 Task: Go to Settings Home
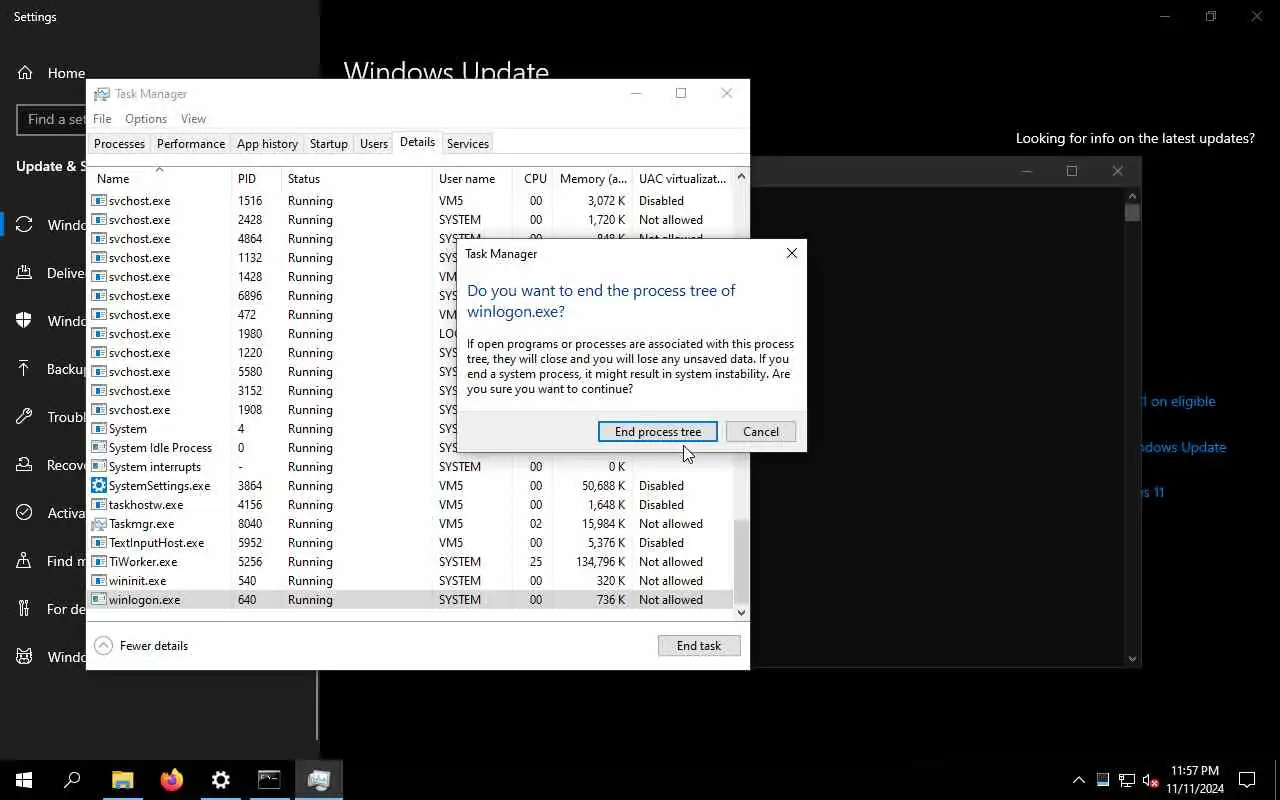(51, 73)
